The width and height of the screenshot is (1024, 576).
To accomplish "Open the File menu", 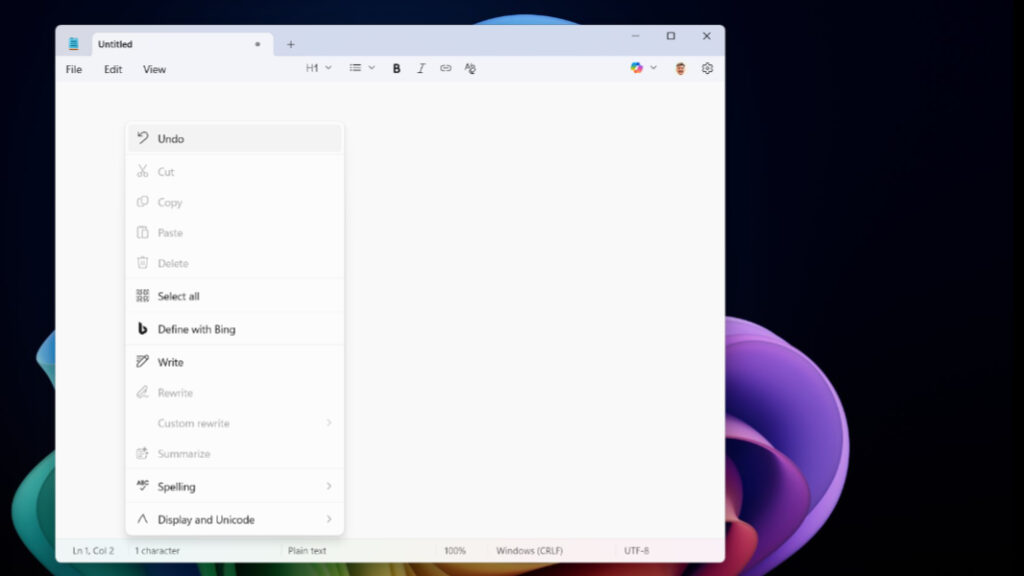I will tap(73, 69).
